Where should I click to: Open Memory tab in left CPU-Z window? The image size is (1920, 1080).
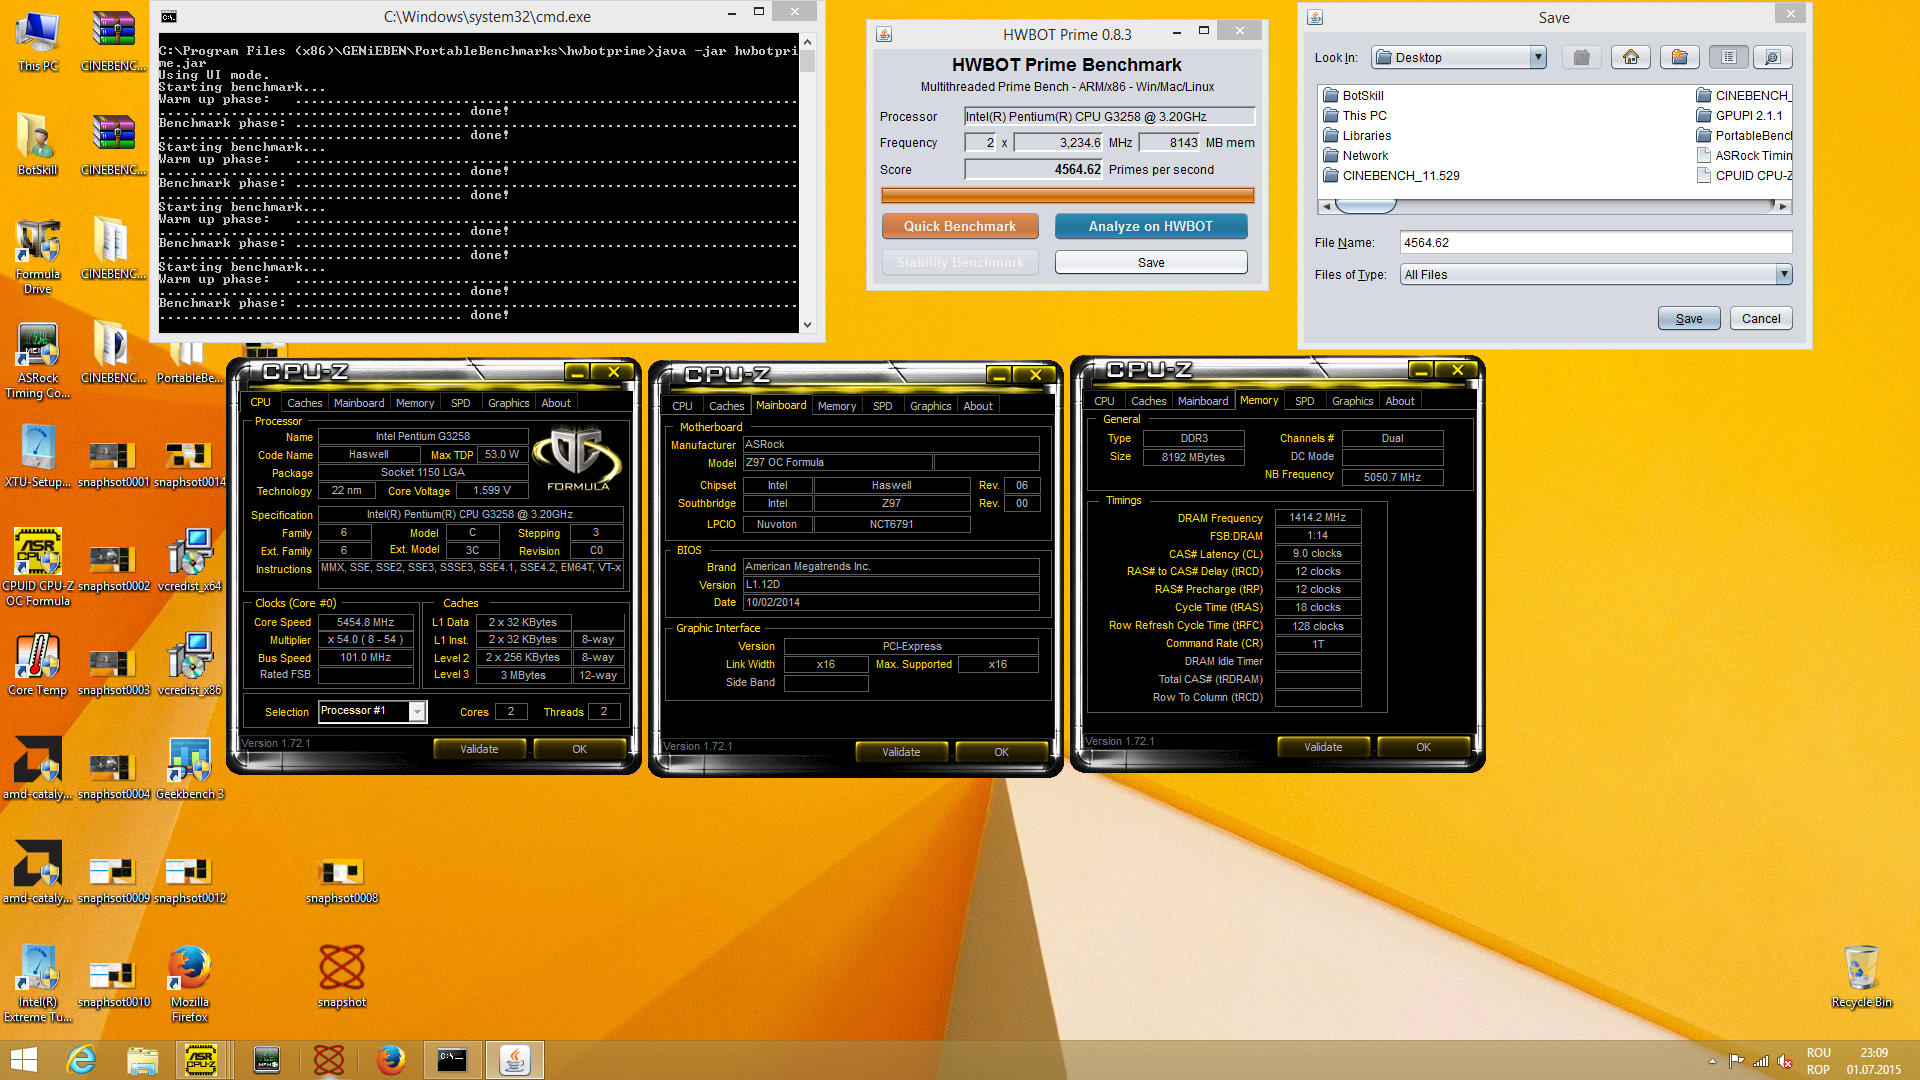415,403
